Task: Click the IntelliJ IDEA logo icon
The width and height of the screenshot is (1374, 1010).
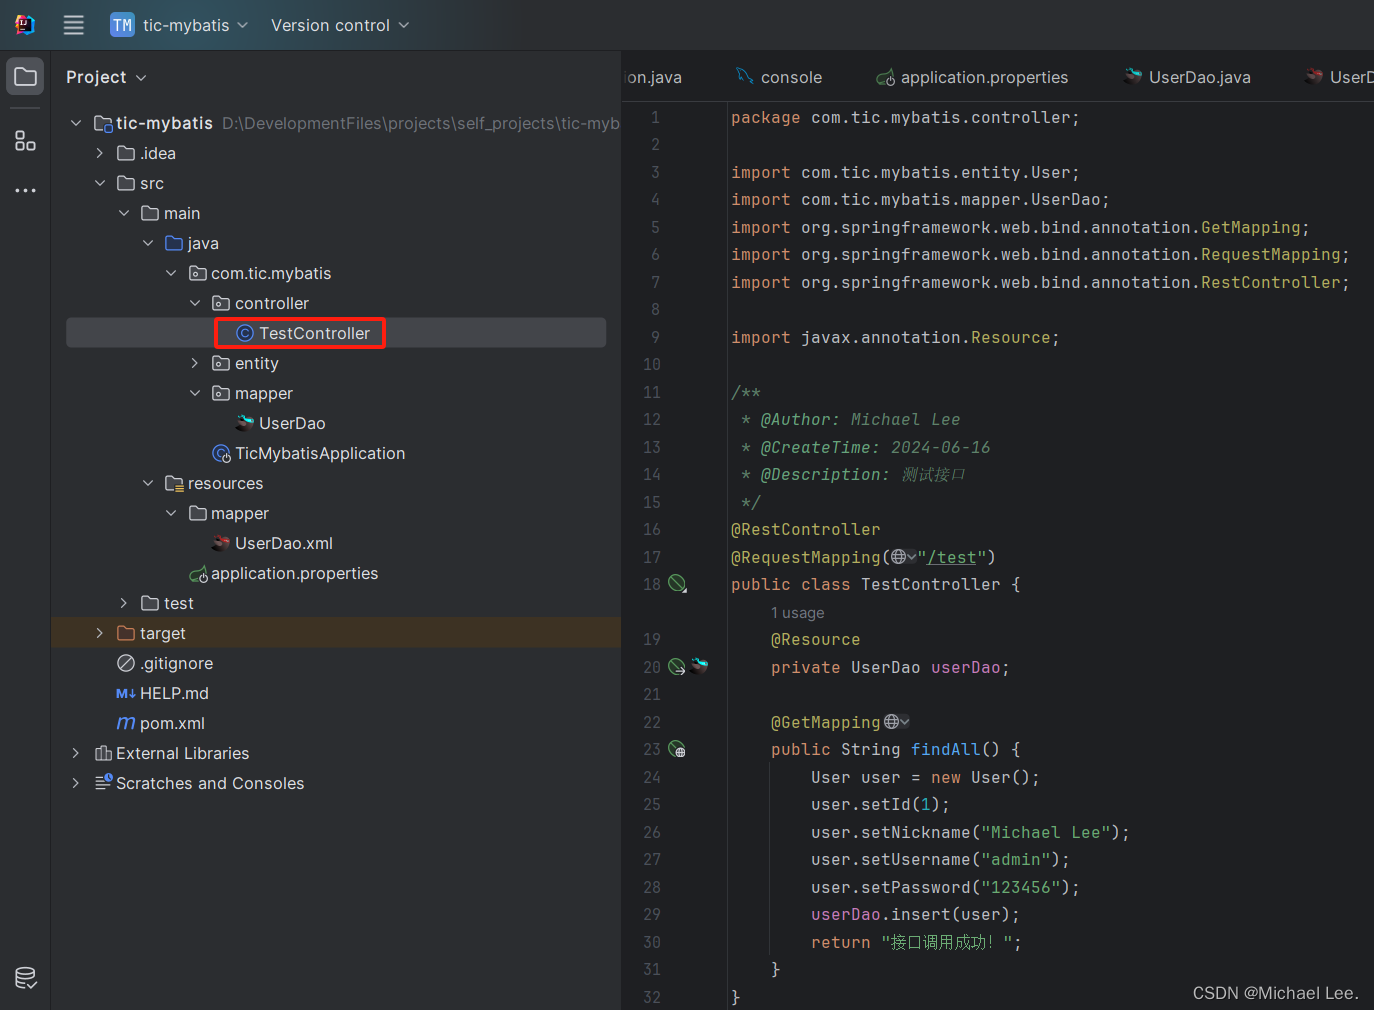Action: click(x=25, y=25)
